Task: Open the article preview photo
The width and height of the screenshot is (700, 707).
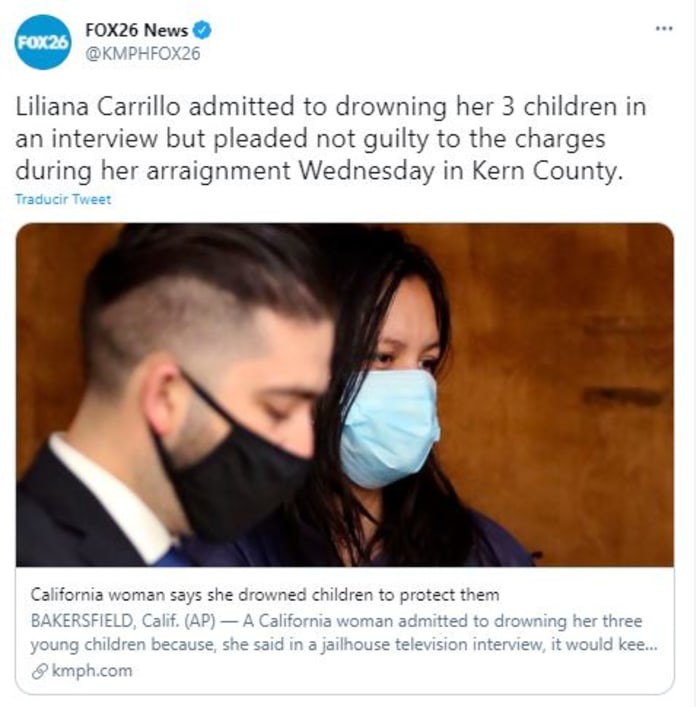Action: click(x=345, y=395)
